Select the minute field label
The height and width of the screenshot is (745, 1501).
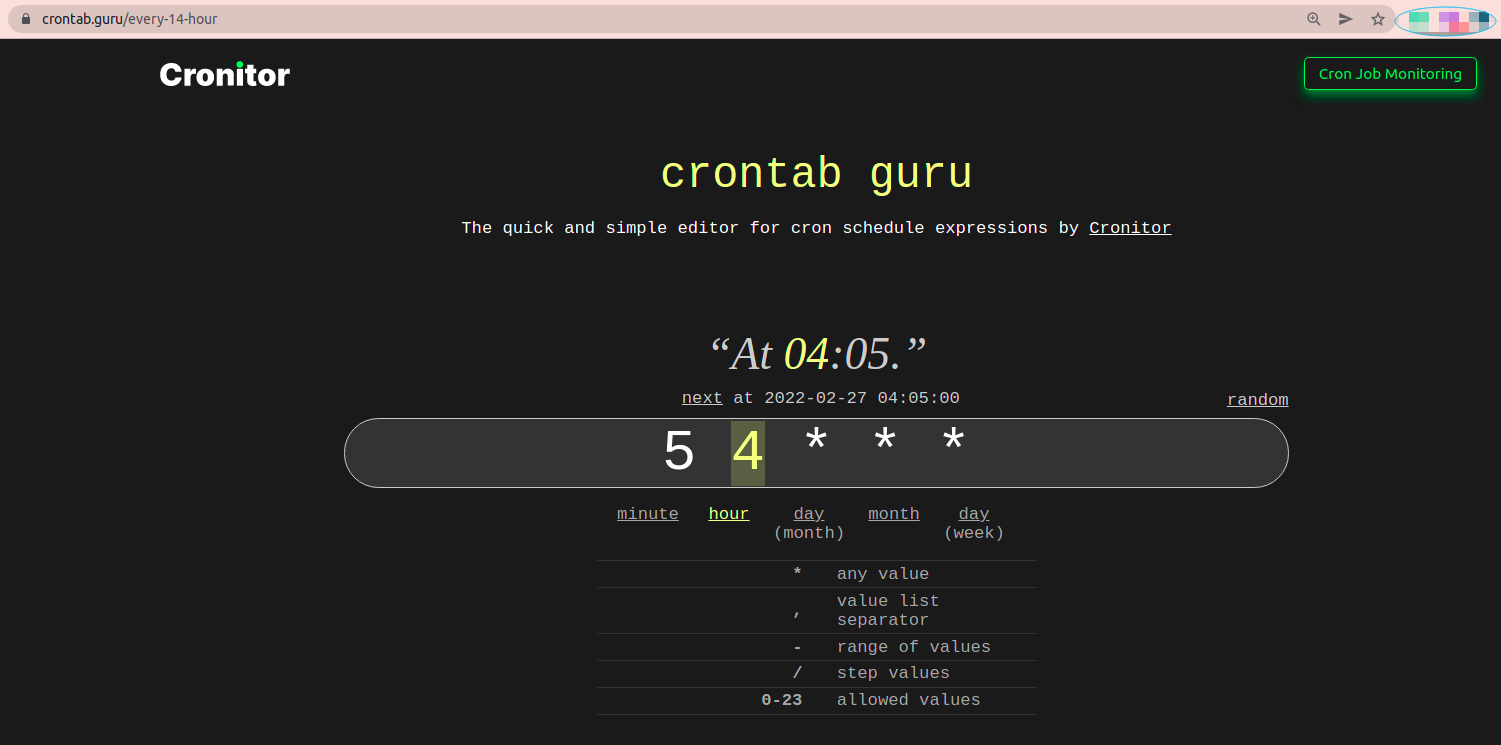[x=648, y=514]
